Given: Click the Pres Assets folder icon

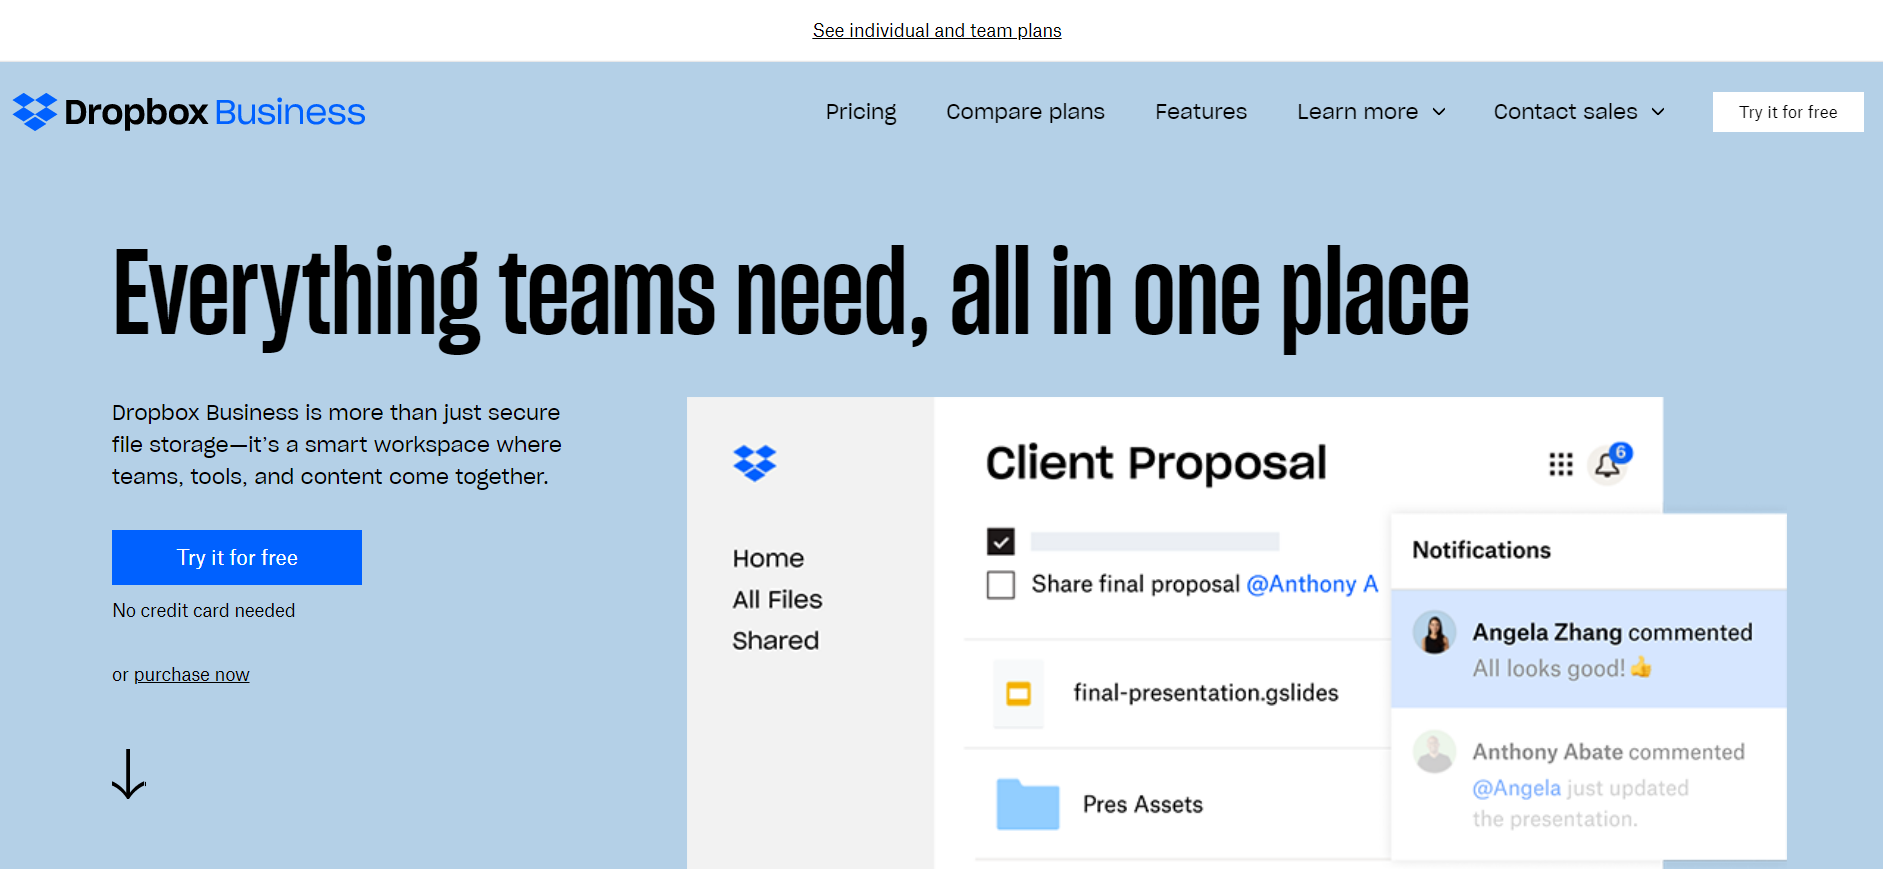Looking at the screenshot, I should coord(1028,804).
